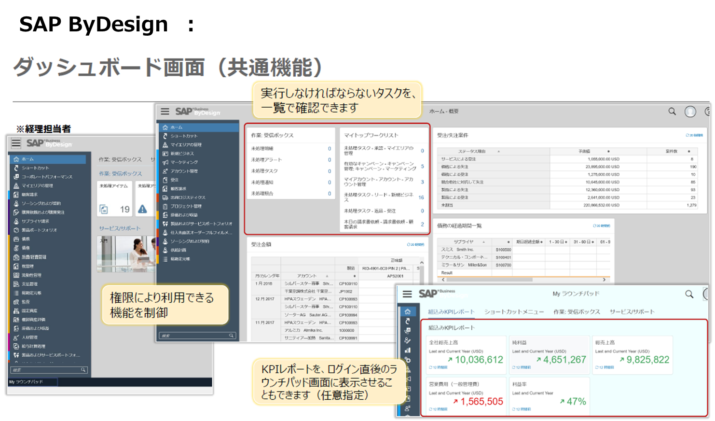Open 組込みKPIレポート tab in launchpad window
The image size is (715, 421).
pyautogui.click(x=451, y=312)
